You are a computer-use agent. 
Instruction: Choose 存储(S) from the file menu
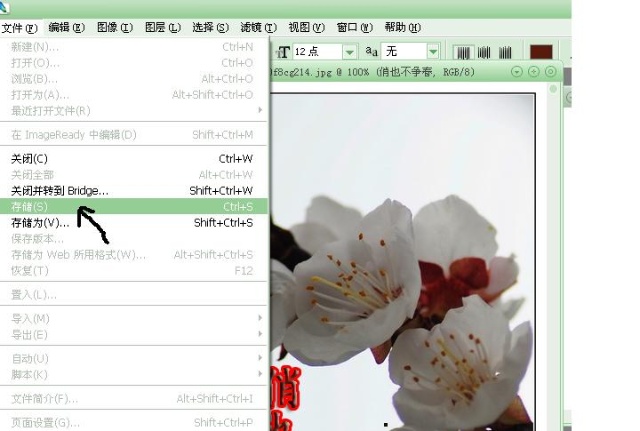[30, 206]
